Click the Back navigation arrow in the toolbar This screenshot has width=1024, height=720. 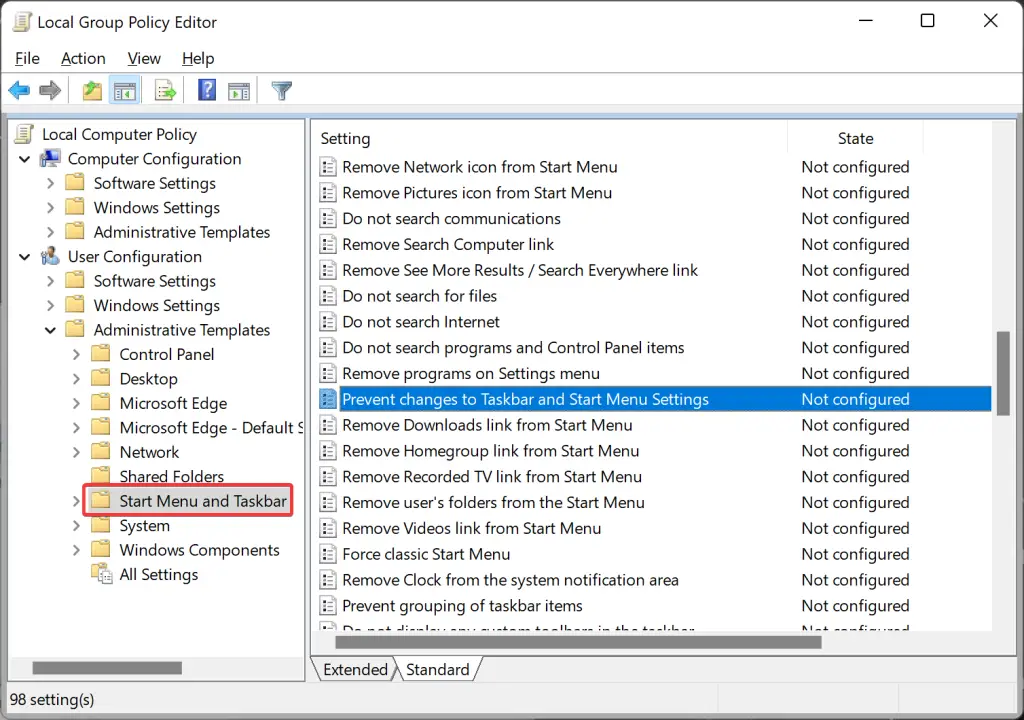pyautogui.click(x=18, y=90)
